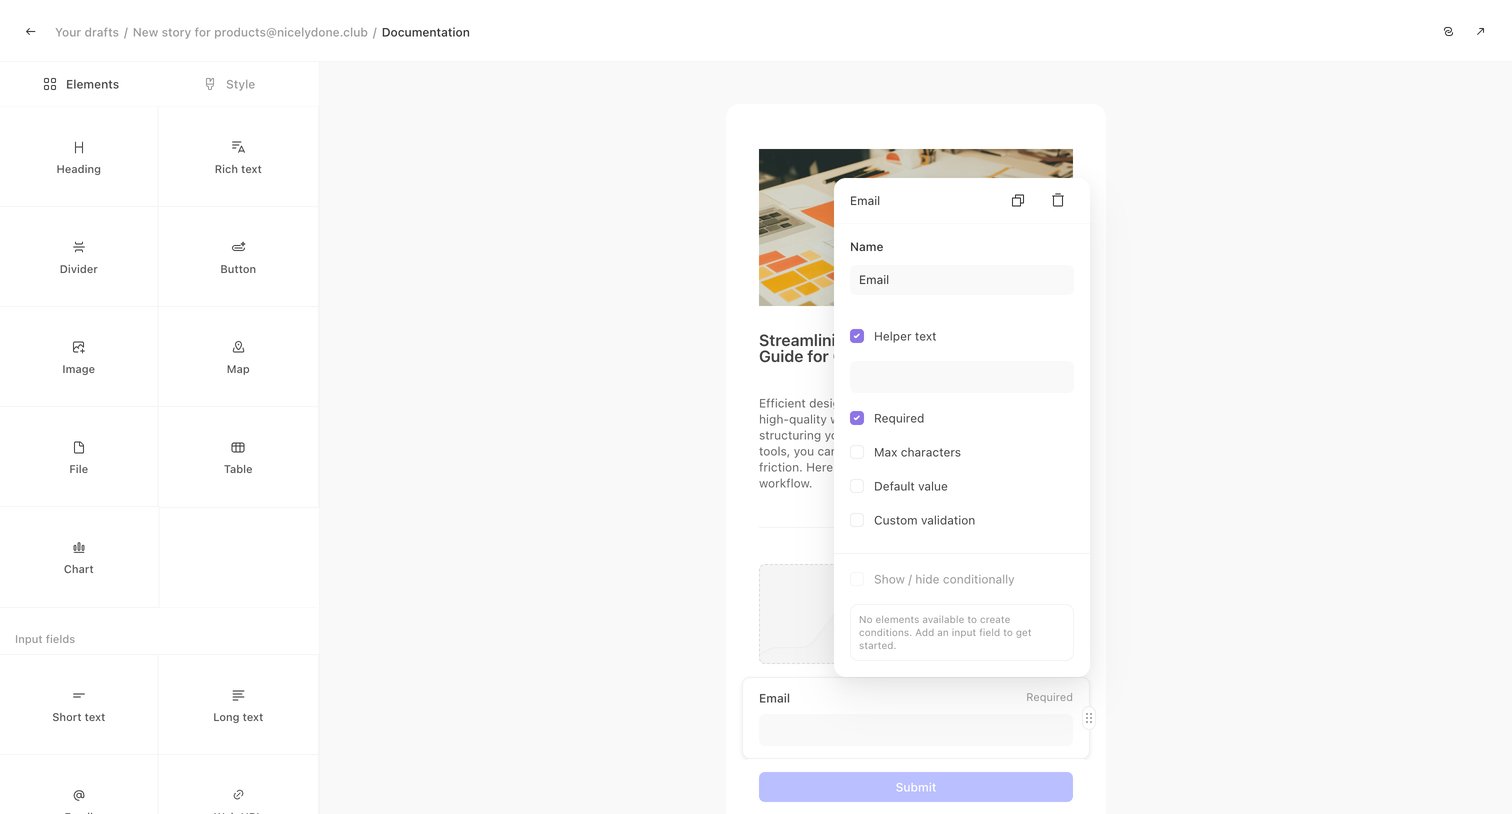This screenshot has width=1512, height=814.
Task: Enable the Default value checkbox
Action: click(x=857, y=486)
